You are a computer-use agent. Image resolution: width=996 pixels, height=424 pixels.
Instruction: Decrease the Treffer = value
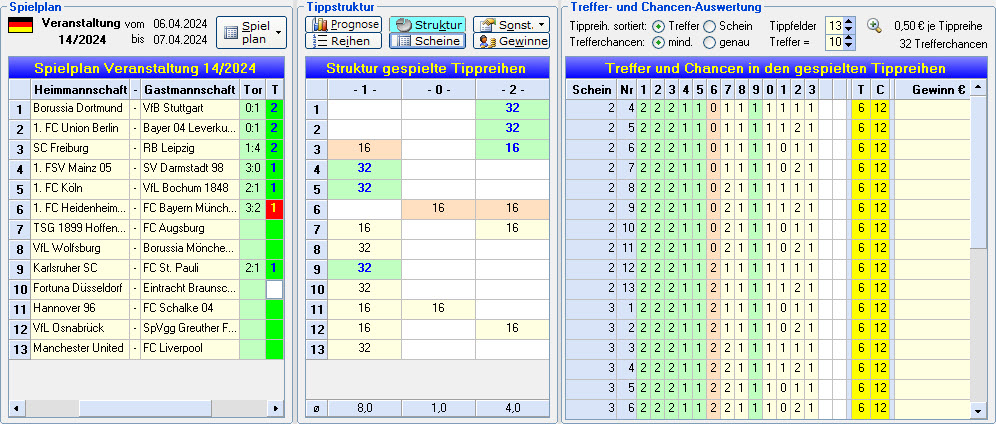tap(850, 46)
